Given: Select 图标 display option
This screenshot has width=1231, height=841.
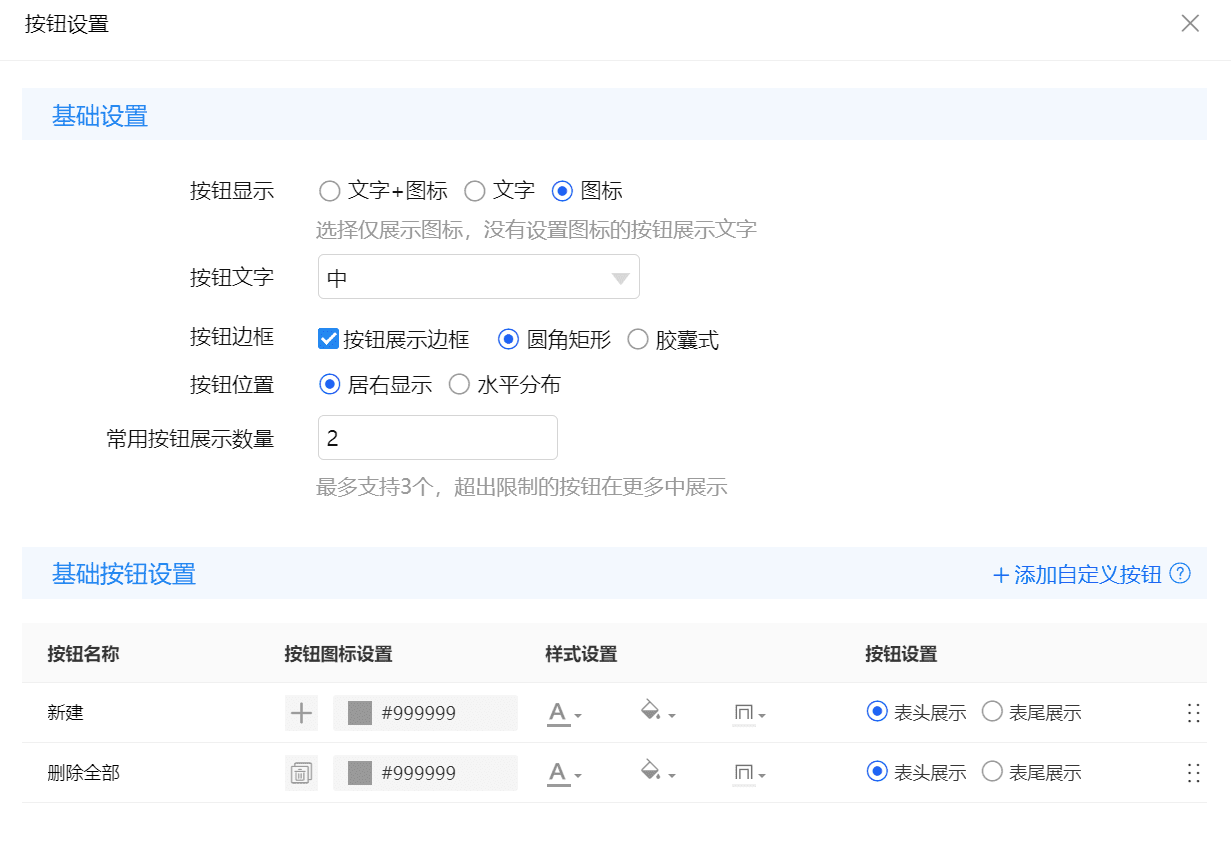Looking at the screenshot, I should coord(562,191).
